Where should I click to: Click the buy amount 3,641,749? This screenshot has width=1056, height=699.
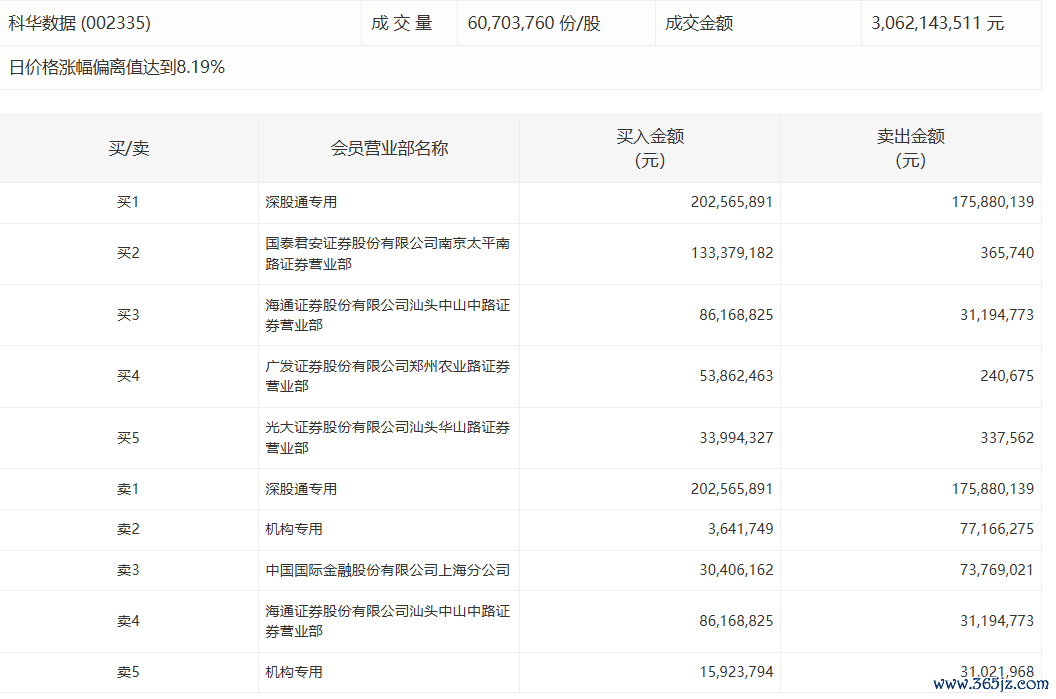740,529
